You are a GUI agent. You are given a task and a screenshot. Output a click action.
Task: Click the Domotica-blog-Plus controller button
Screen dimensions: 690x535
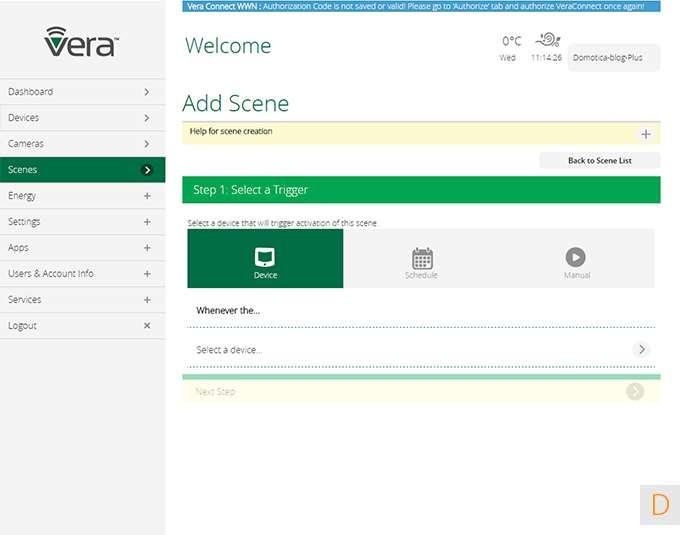(613, 58)
